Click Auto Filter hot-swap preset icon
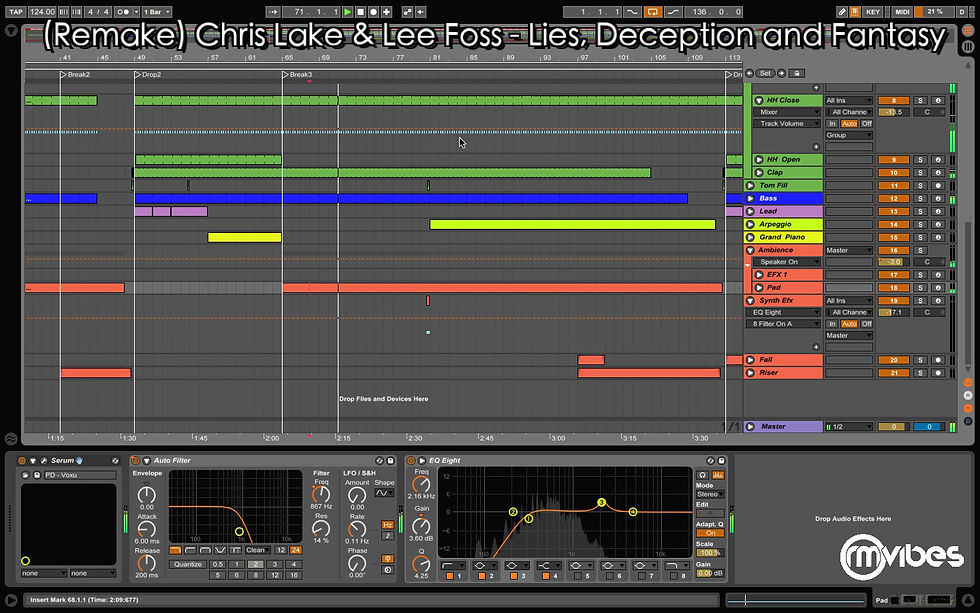The image size is (980, 613). 379,461
